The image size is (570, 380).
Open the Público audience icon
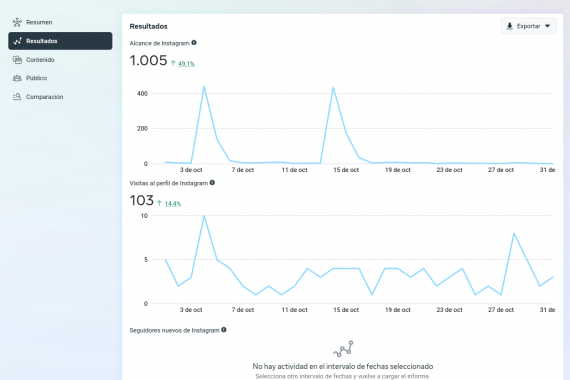pyautogui.click(x=17, y=78)
